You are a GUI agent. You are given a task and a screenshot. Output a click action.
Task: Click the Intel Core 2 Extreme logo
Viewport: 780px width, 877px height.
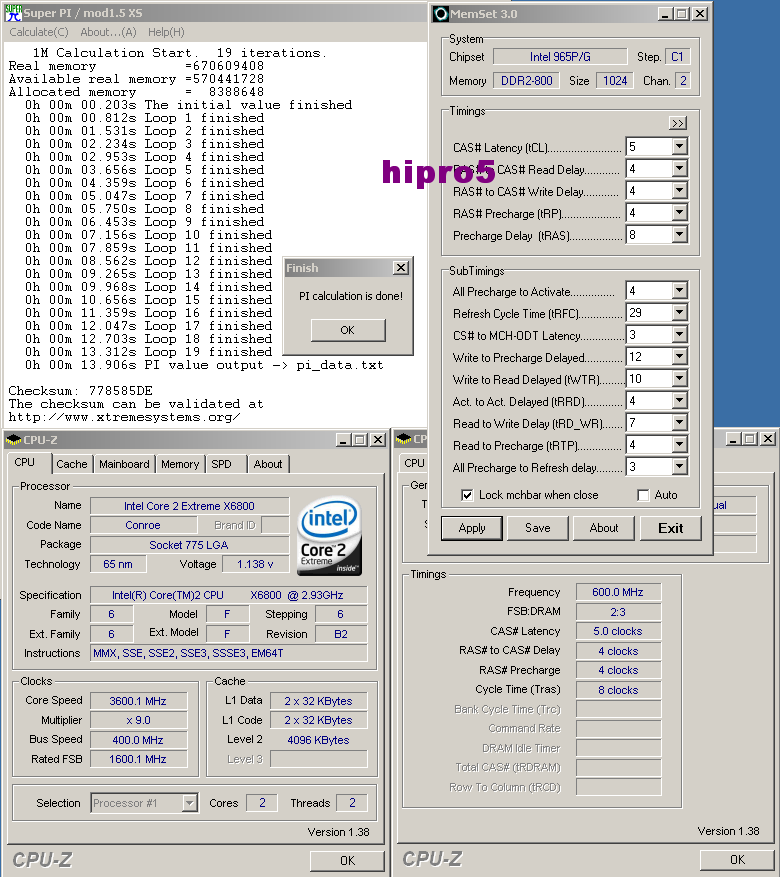(329, 536)
